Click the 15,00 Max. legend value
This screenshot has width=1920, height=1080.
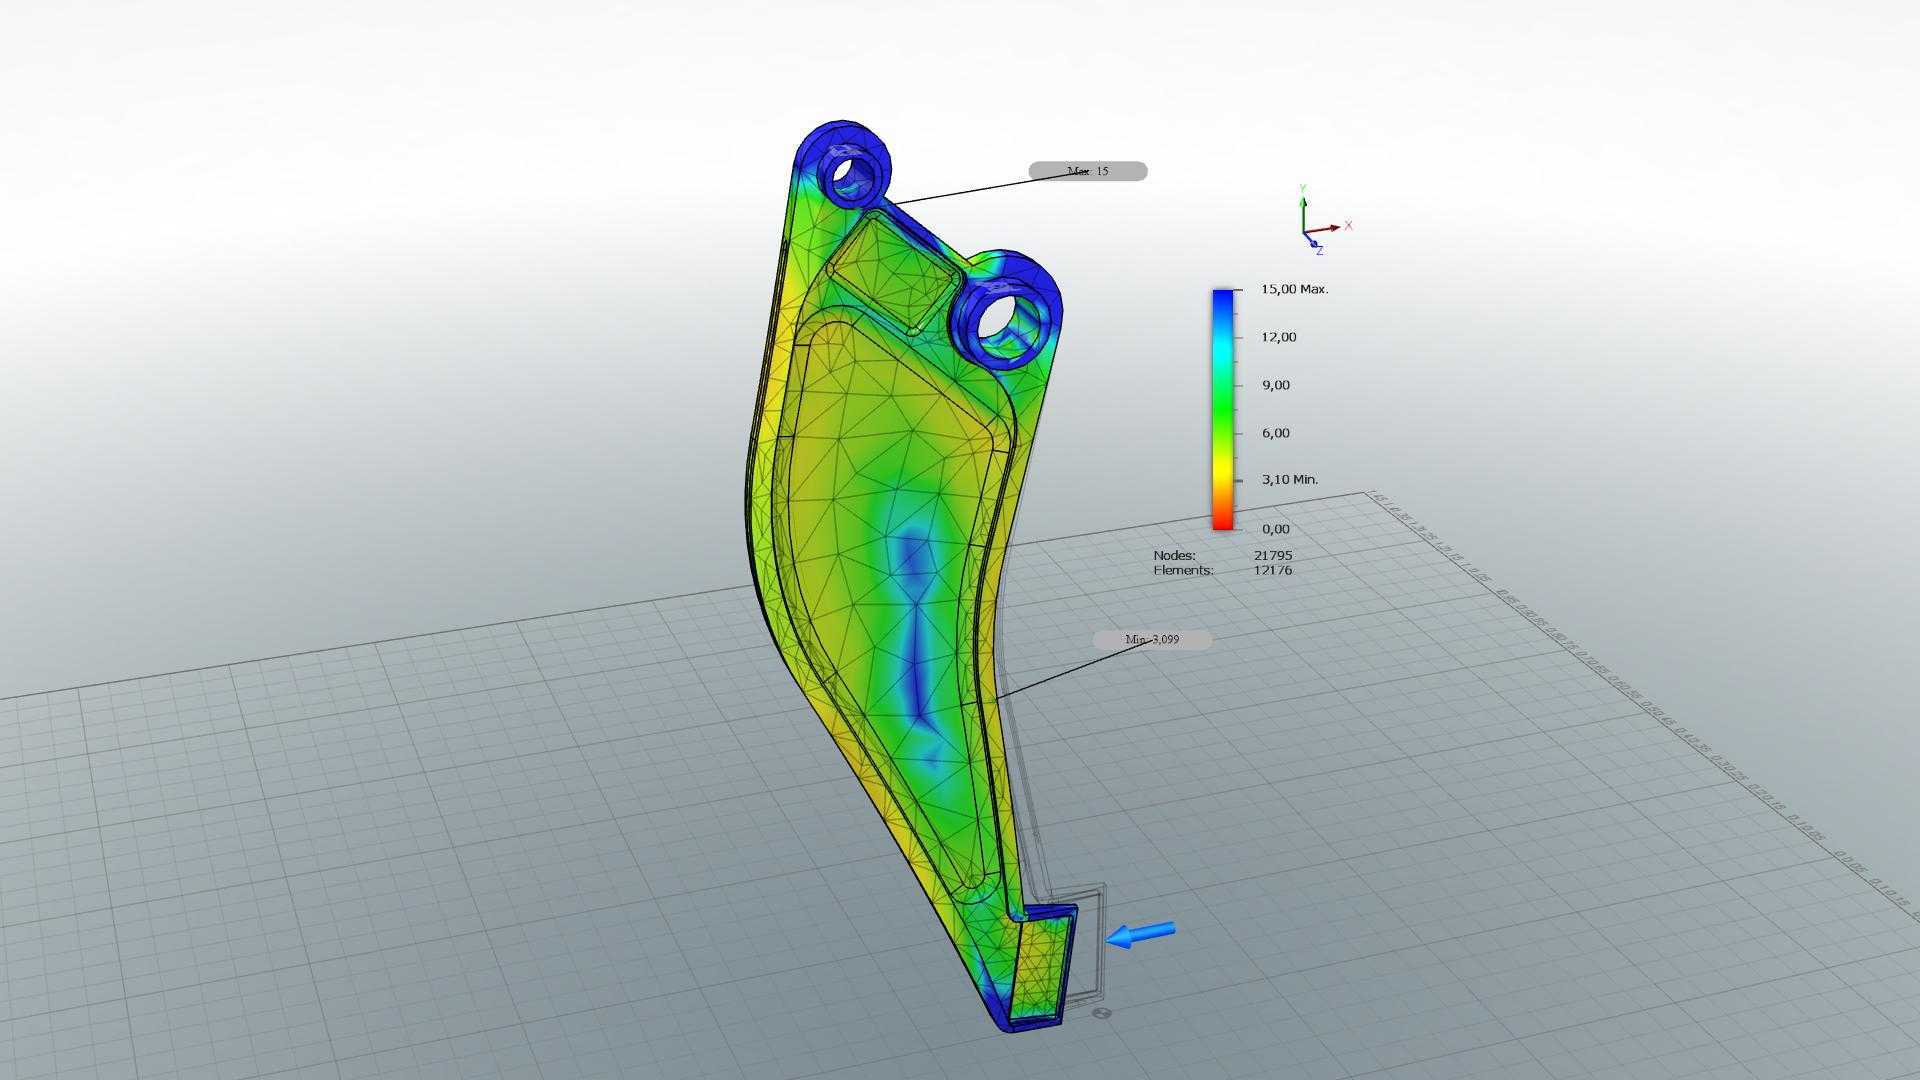tap(1294, 289)
